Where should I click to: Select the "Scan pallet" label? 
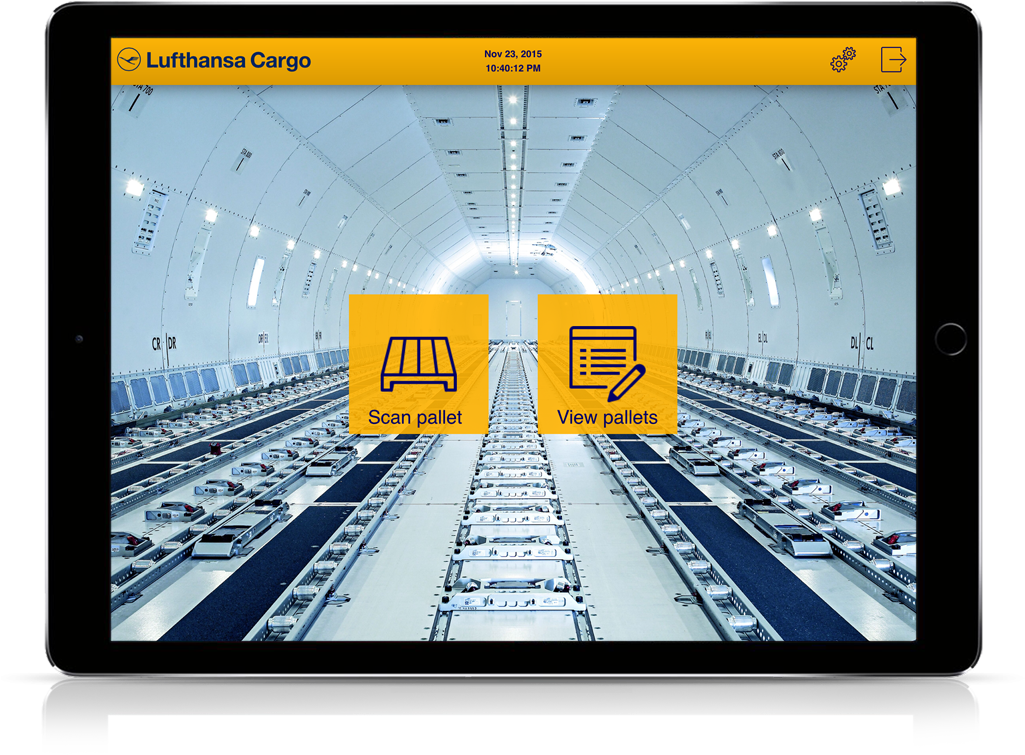point(415,417)
